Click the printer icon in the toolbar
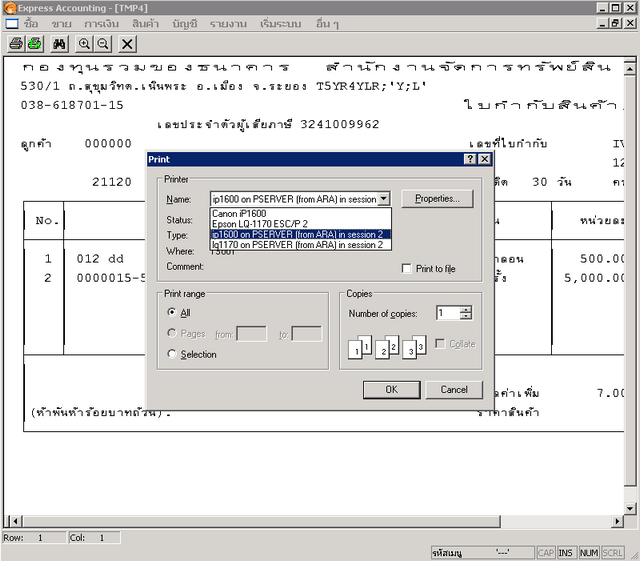The image size is (640, 561). click(16, 44)
